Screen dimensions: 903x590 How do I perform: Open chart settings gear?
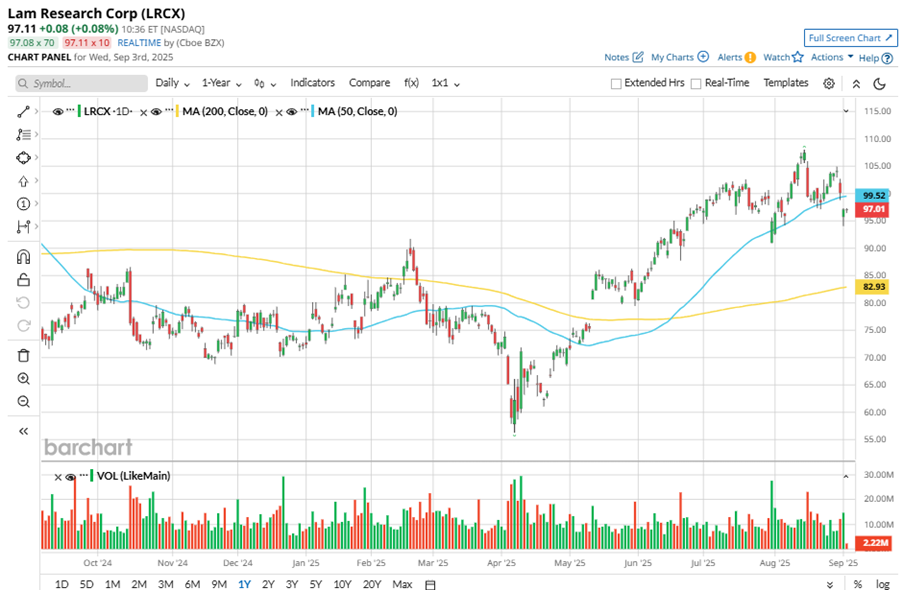[x=829, y=84]
